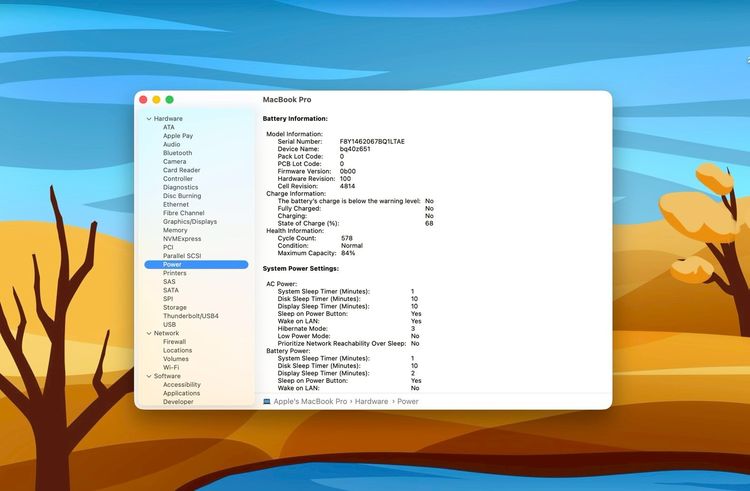Collapse the Network section chevron
750x491 pixels.
[x=148, y=333]
